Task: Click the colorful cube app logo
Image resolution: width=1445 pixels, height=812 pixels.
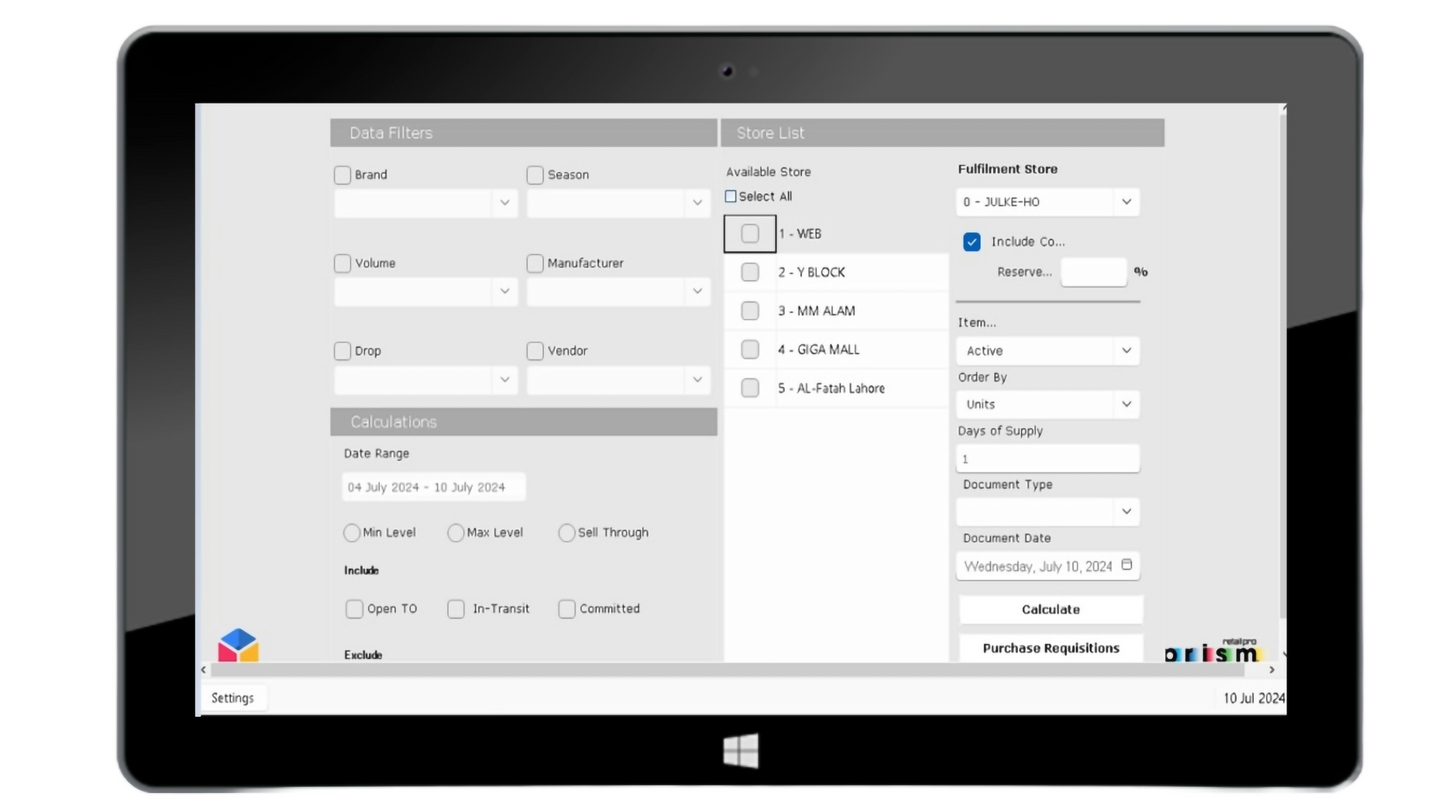Action: point(238,645)
